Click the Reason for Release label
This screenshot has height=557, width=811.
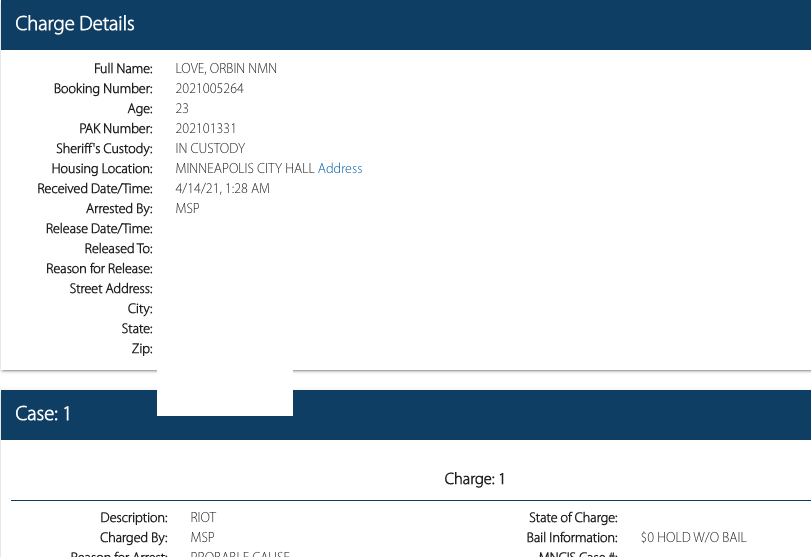99,269
